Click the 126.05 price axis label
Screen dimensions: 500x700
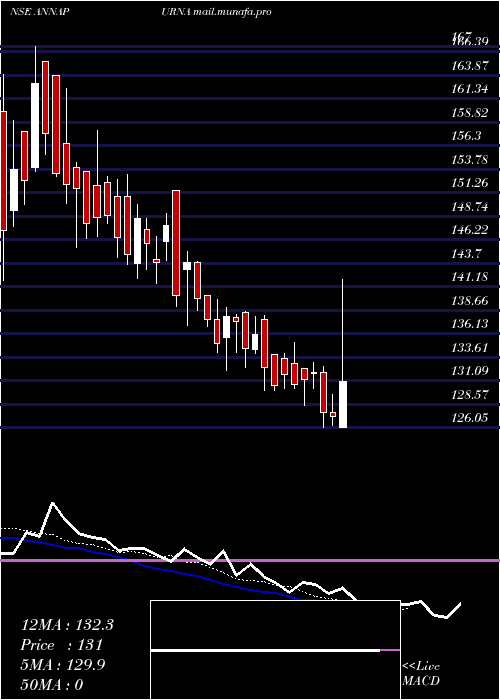469,418
